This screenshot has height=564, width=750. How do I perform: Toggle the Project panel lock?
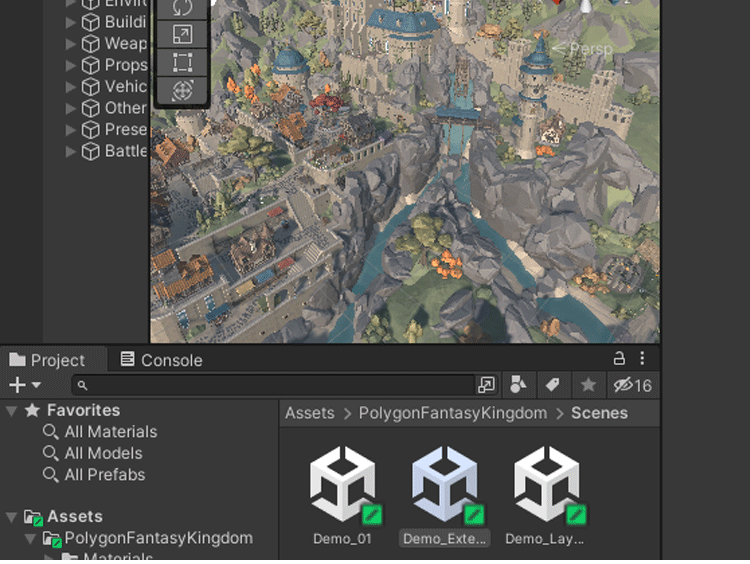tap(619, 358)
